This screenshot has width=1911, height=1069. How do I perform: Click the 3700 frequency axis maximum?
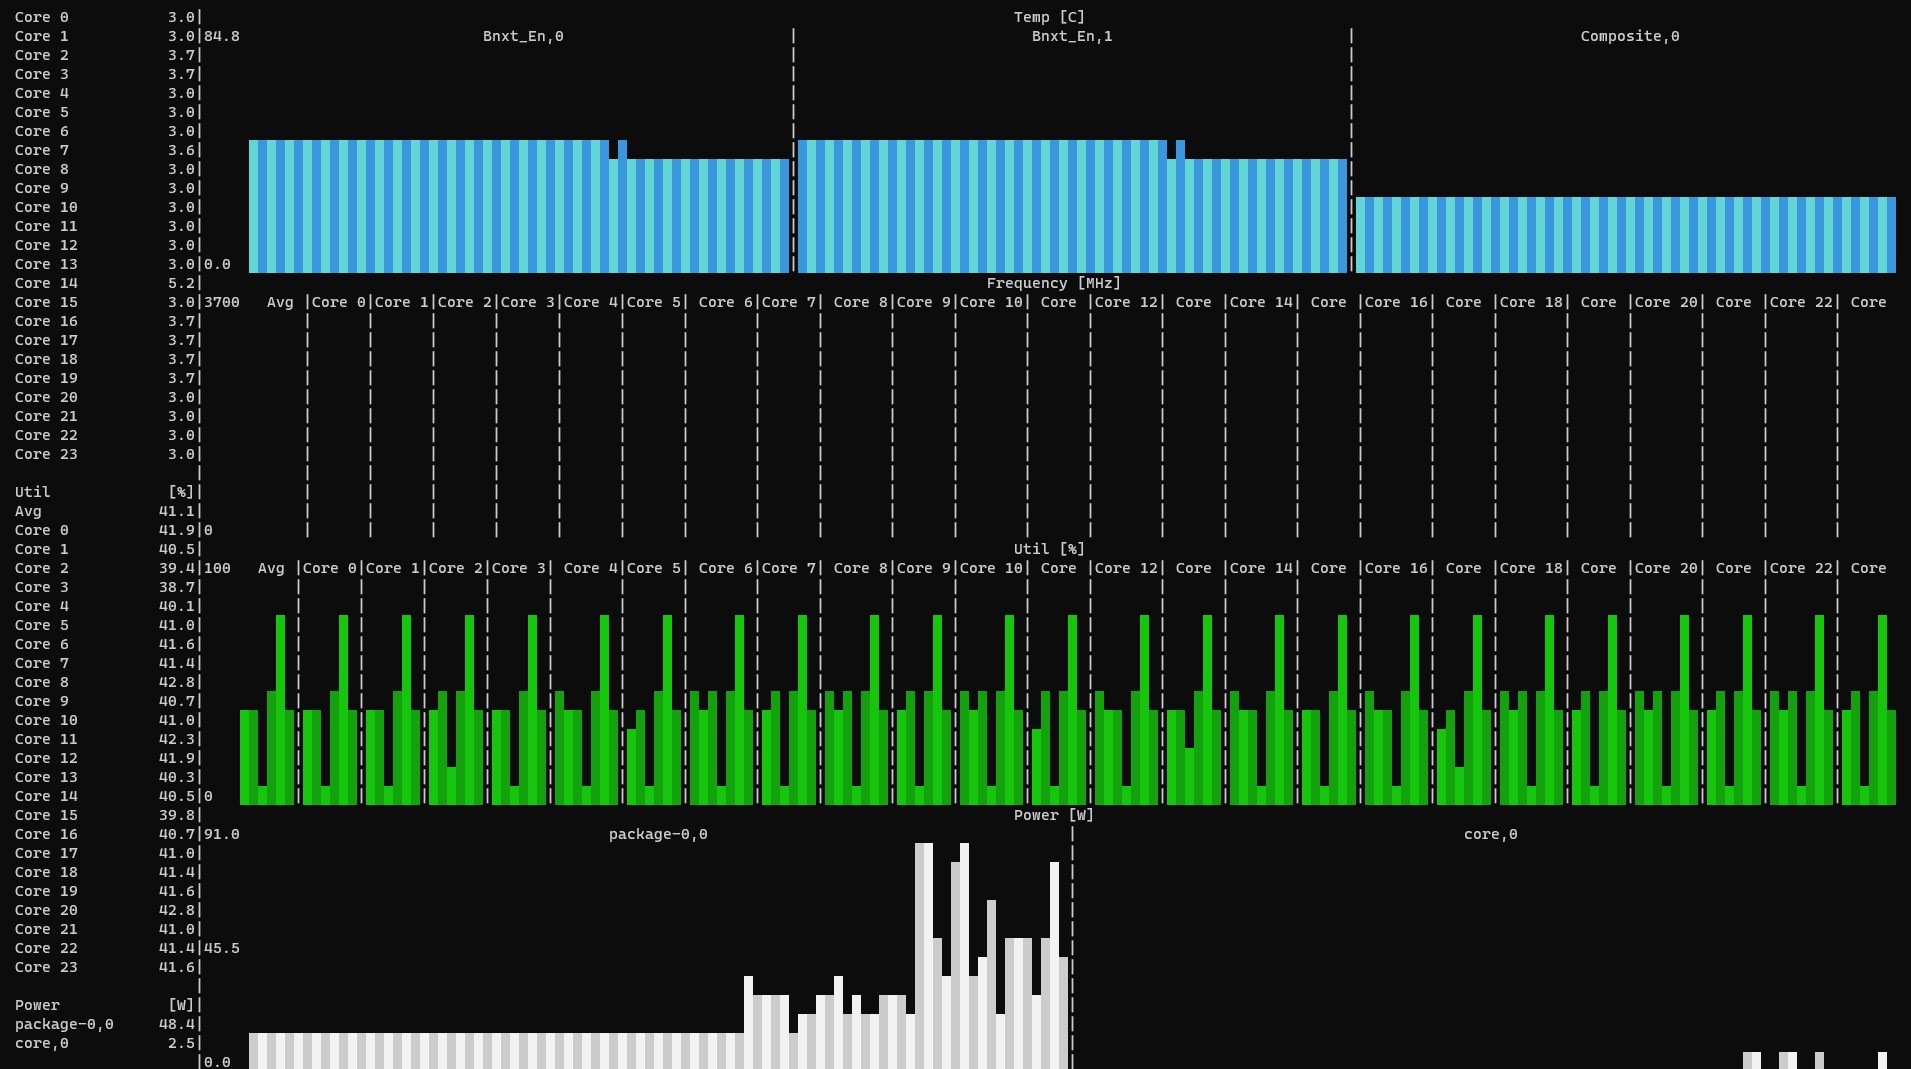tap(222, 302)
